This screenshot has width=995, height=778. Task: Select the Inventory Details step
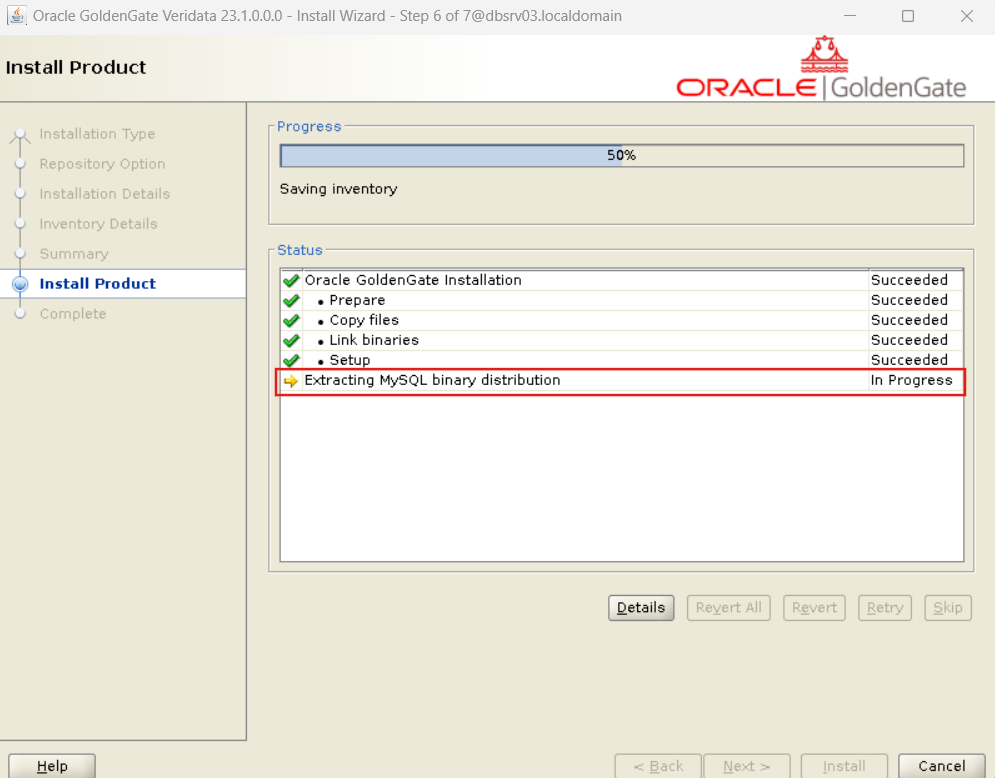click(x=98, y=223)
